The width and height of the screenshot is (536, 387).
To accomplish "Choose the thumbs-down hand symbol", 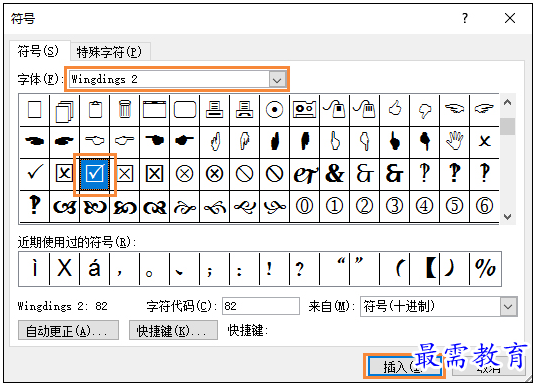I will point(425,110).
